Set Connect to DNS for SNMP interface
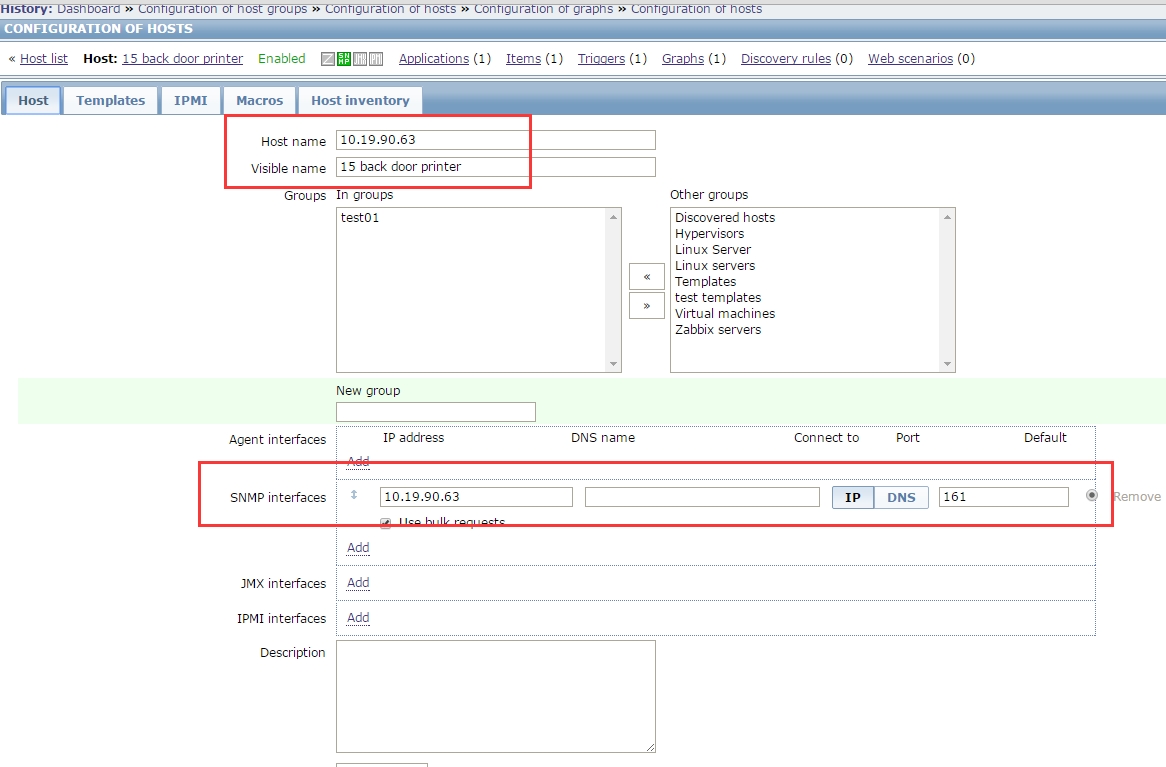 point(901,497)
